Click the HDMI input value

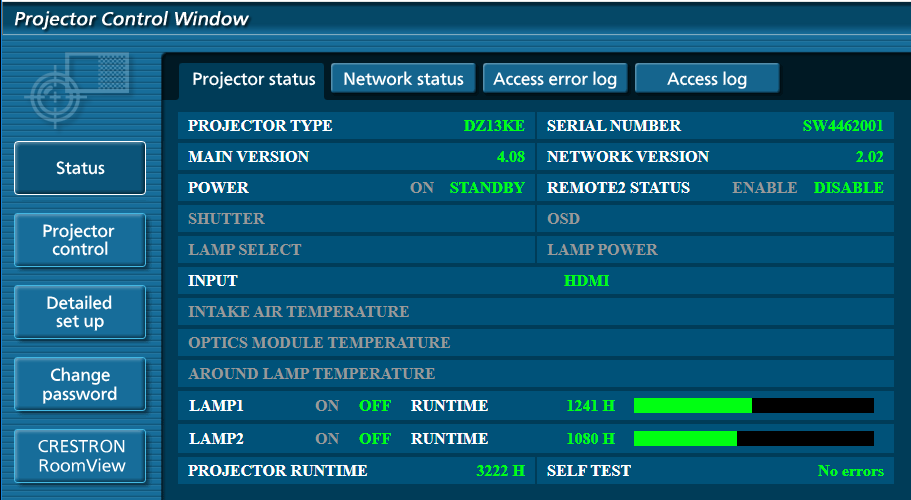586,281
